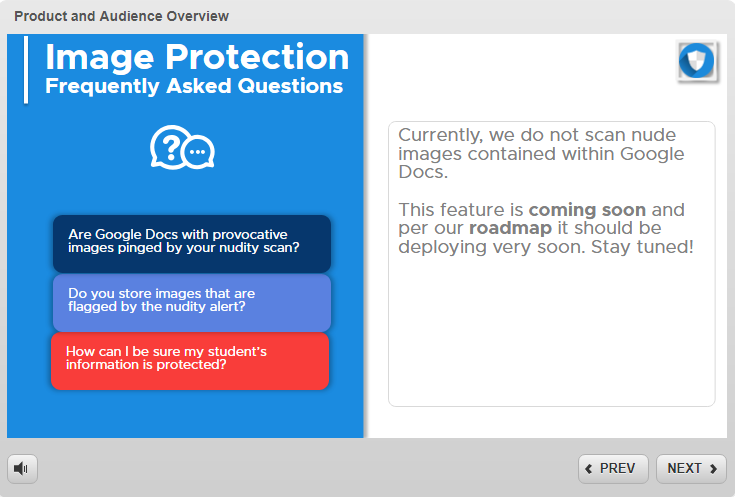Click the ellipsis chat bubble icon
Viewport: 735px width, 497px height.
pyautogui.click(x=199, y=153)
